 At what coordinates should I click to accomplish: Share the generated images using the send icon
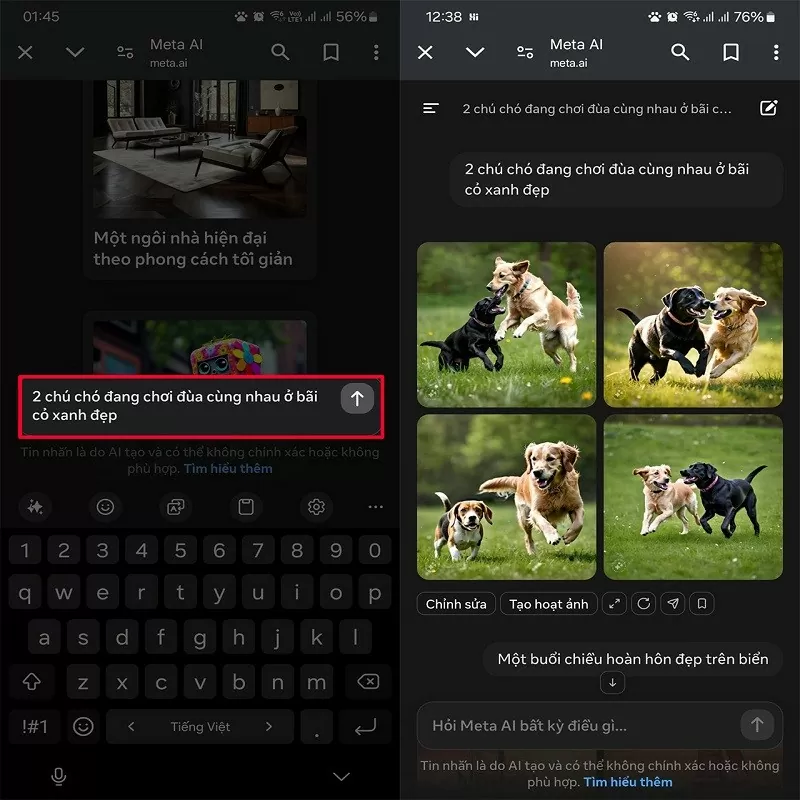click(672, 604)
